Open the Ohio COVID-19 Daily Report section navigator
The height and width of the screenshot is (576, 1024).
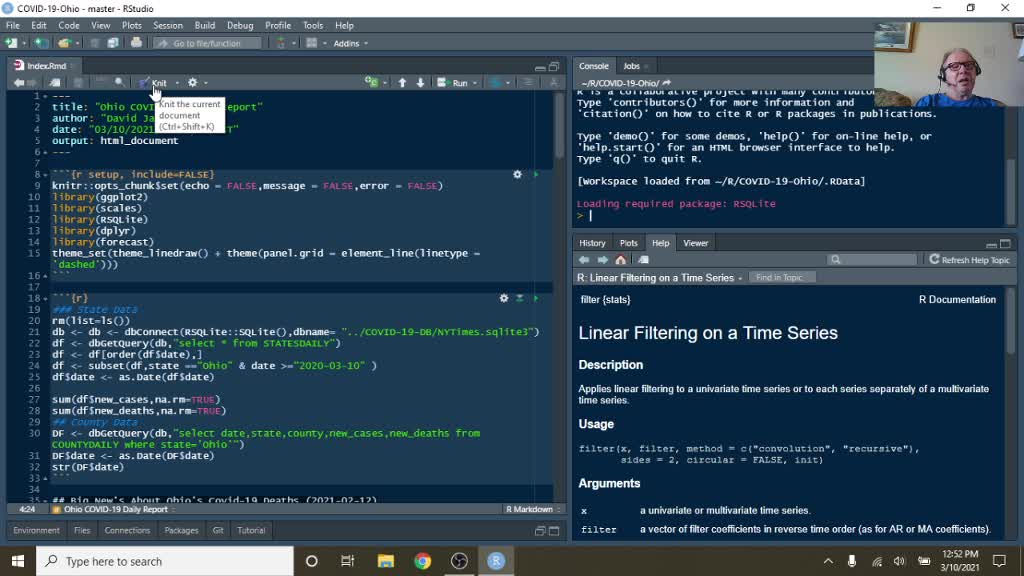[x=114, y=509]
